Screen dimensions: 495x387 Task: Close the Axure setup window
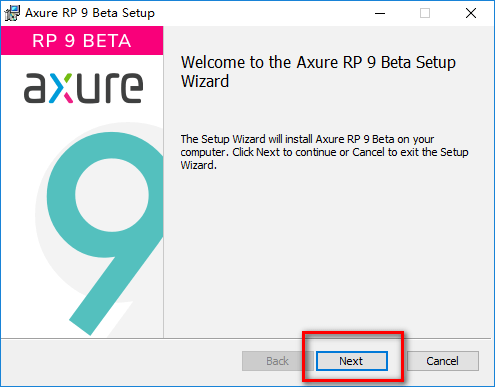[471, 13]
